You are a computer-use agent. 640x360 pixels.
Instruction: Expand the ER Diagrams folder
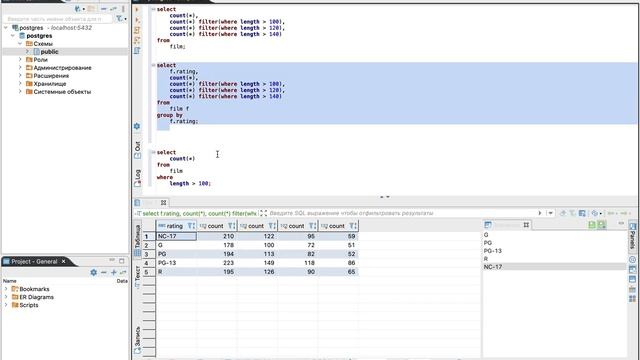[x=6, y=297]
